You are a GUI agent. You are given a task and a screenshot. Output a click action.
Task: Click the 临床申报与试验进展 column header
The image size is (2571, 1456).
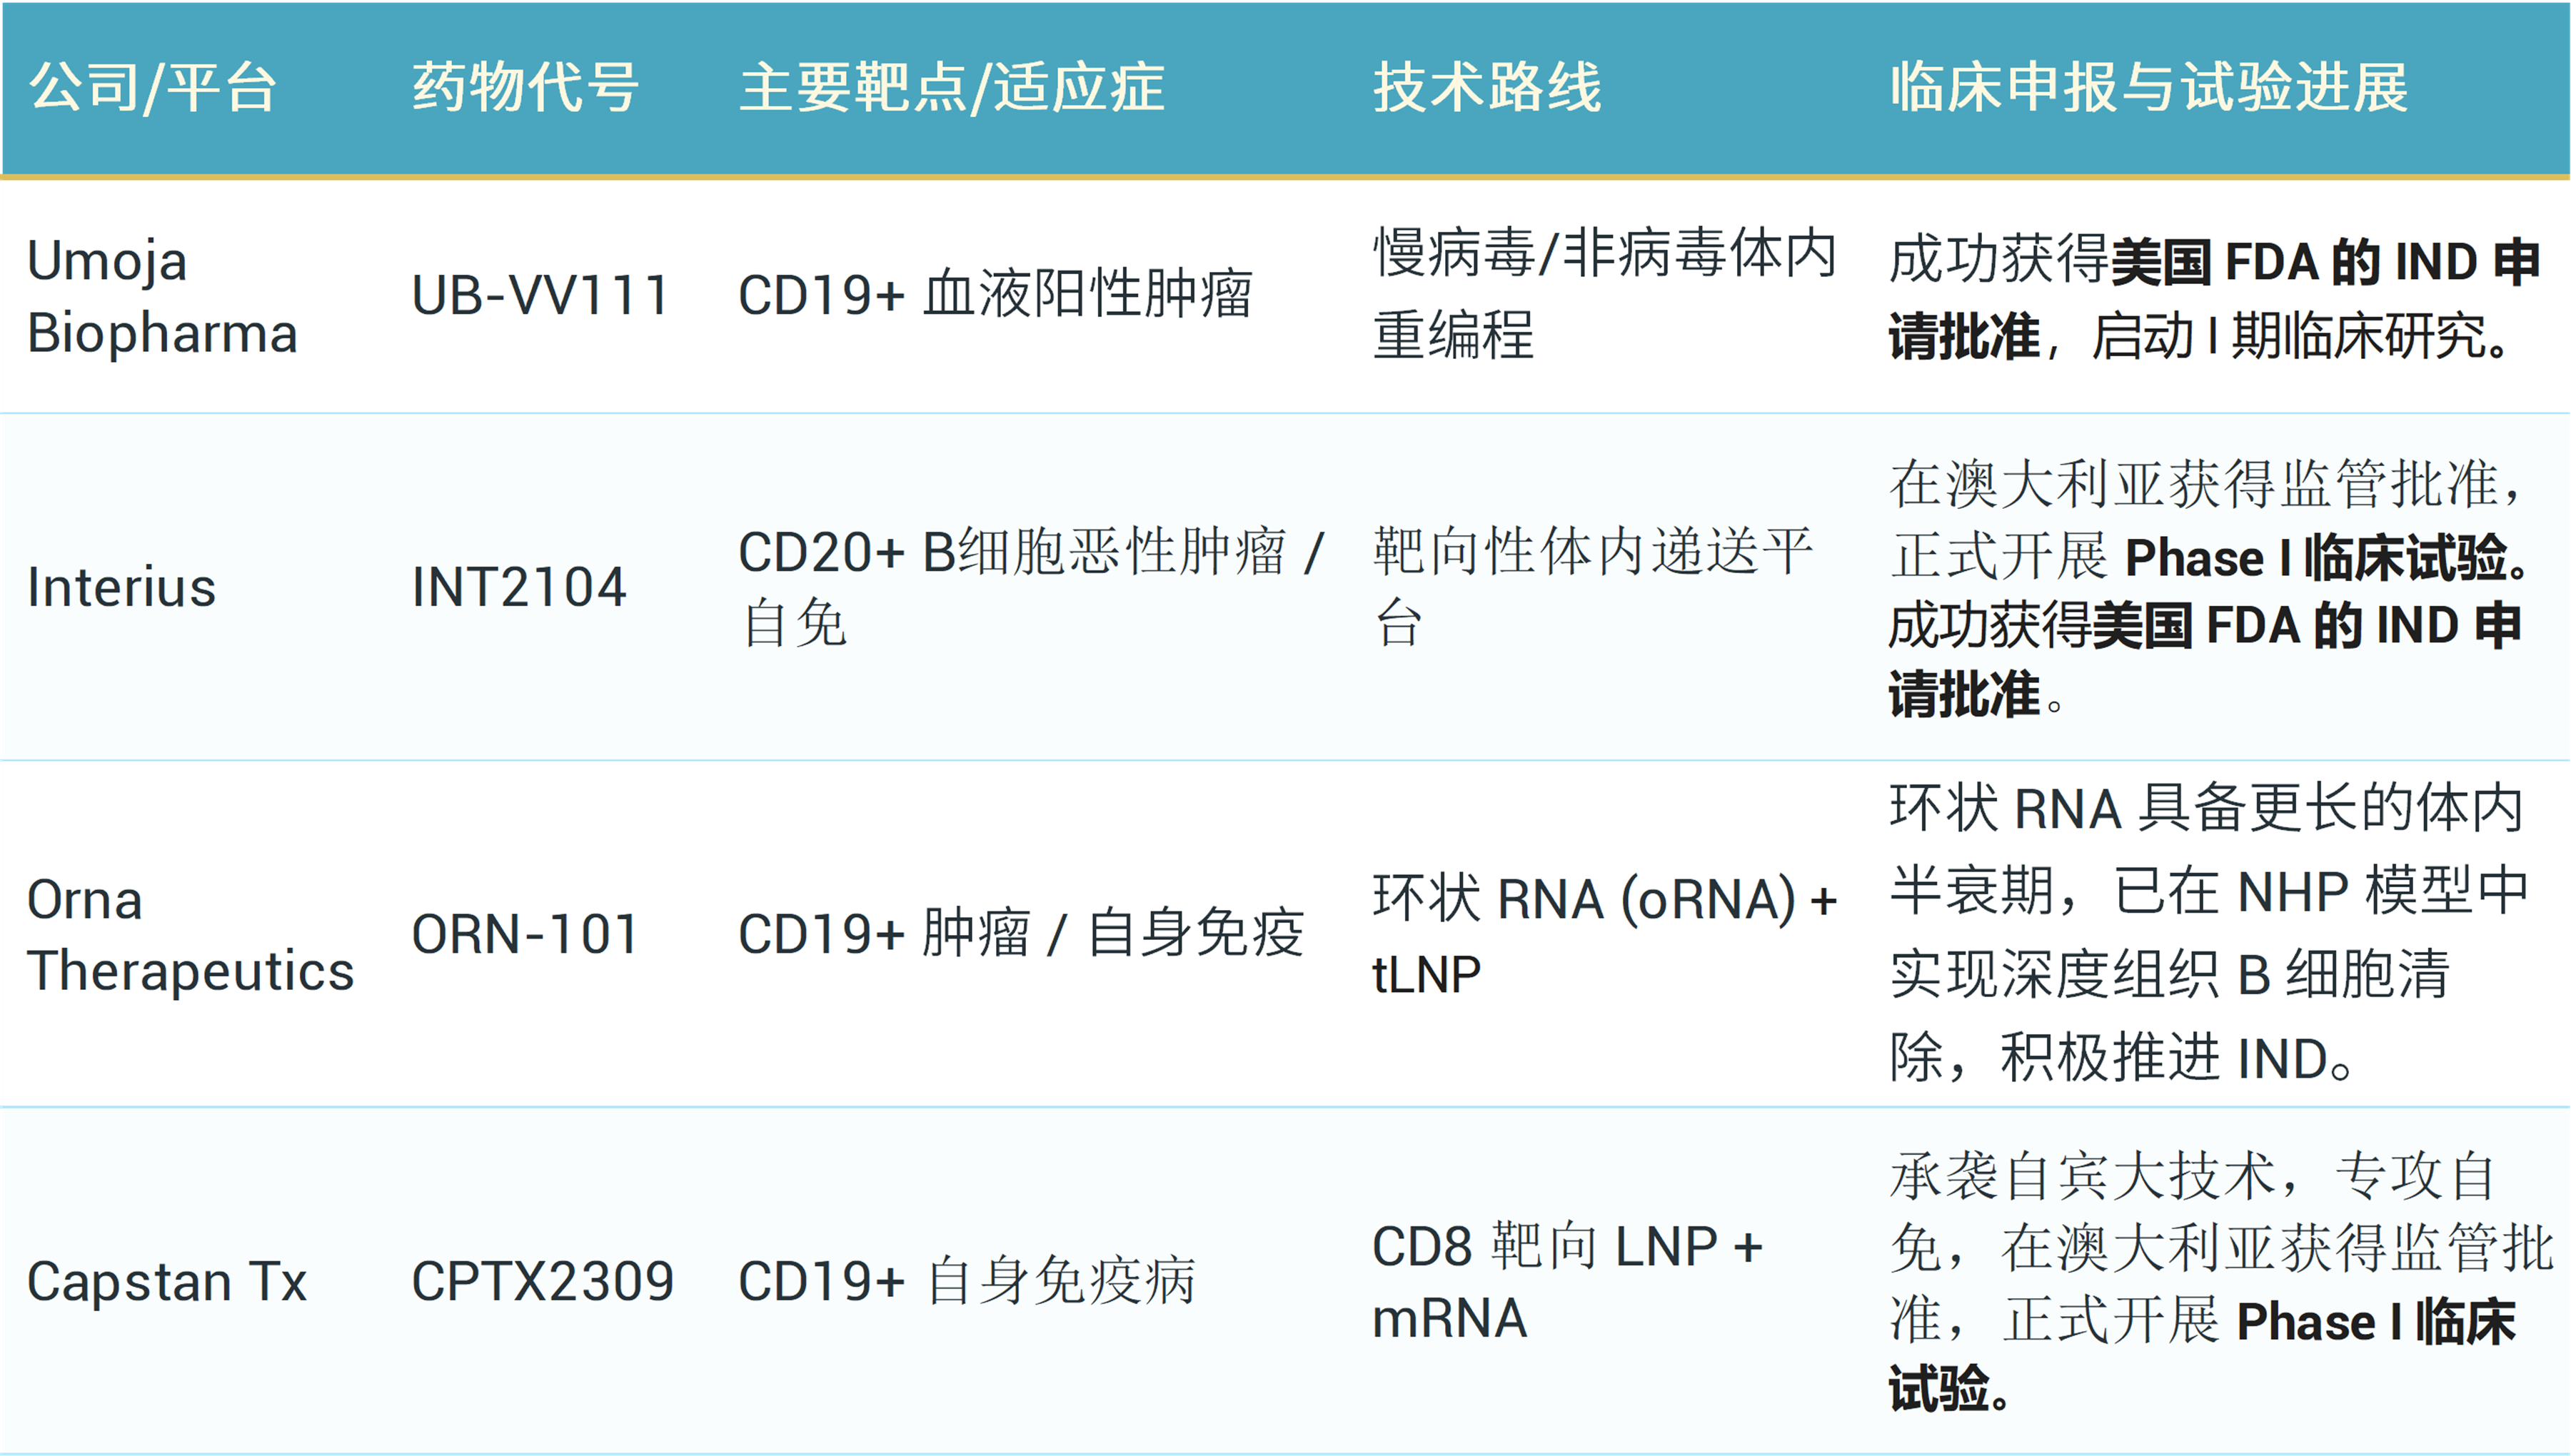click(2149, 88)
